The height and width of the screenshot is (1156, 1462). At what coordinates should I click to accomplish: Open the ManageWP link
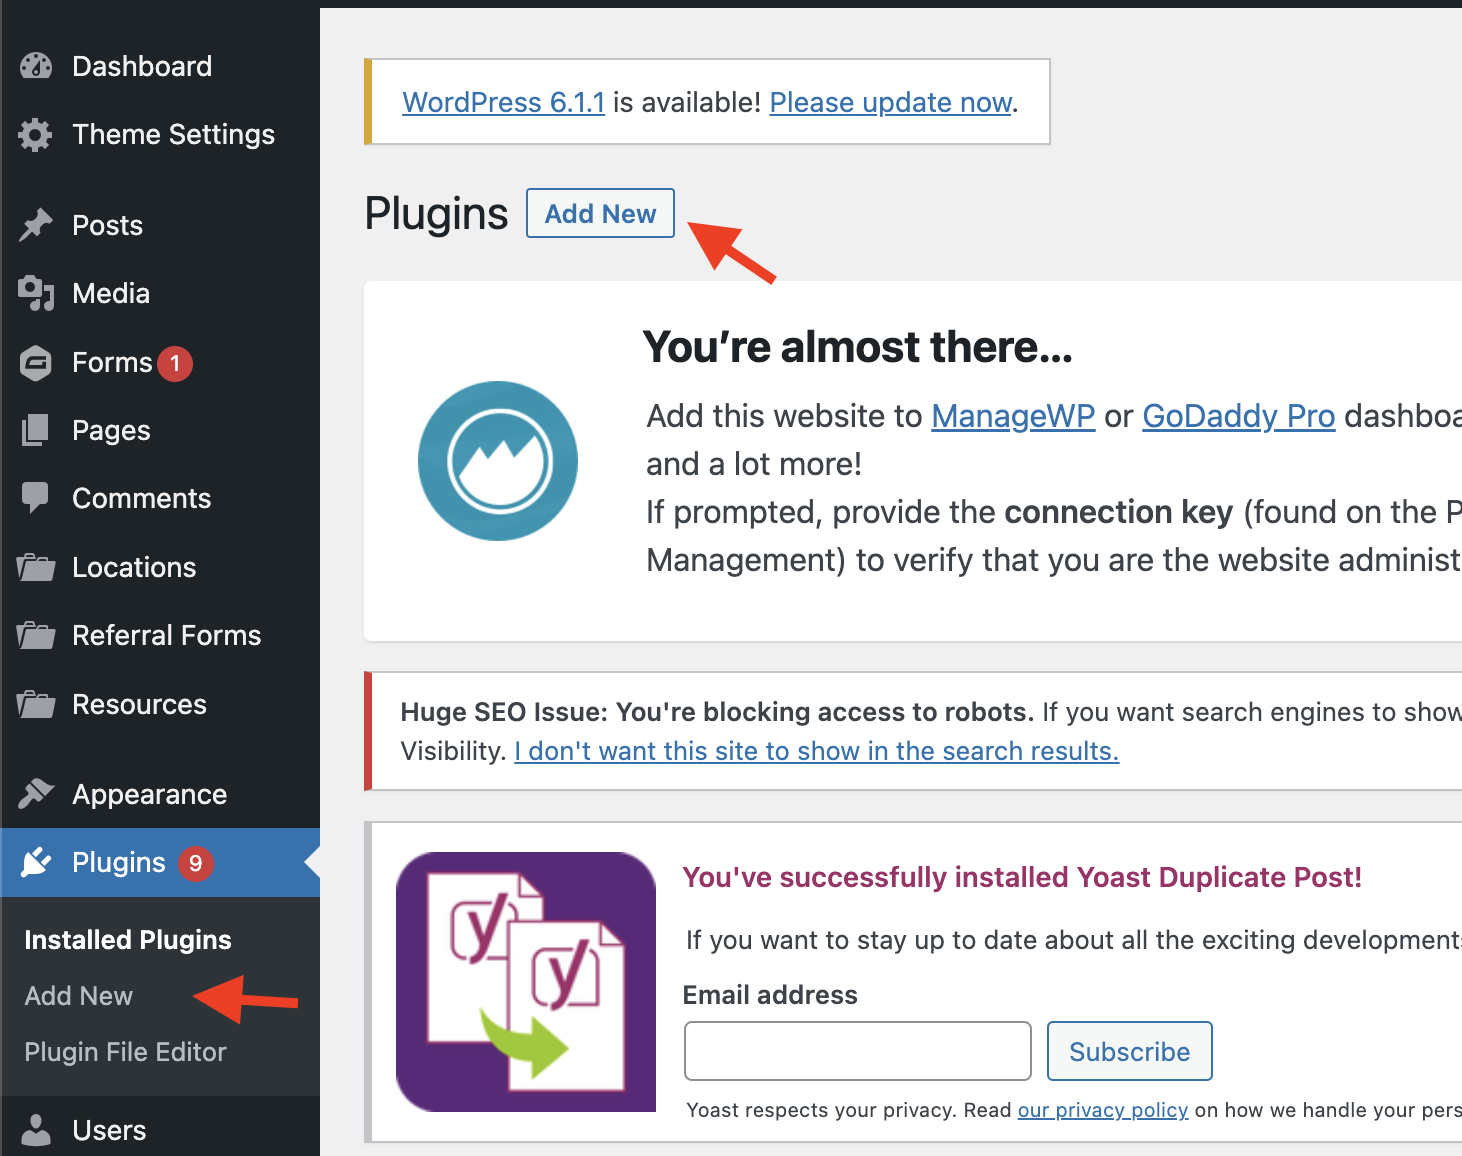(1013, 416)
